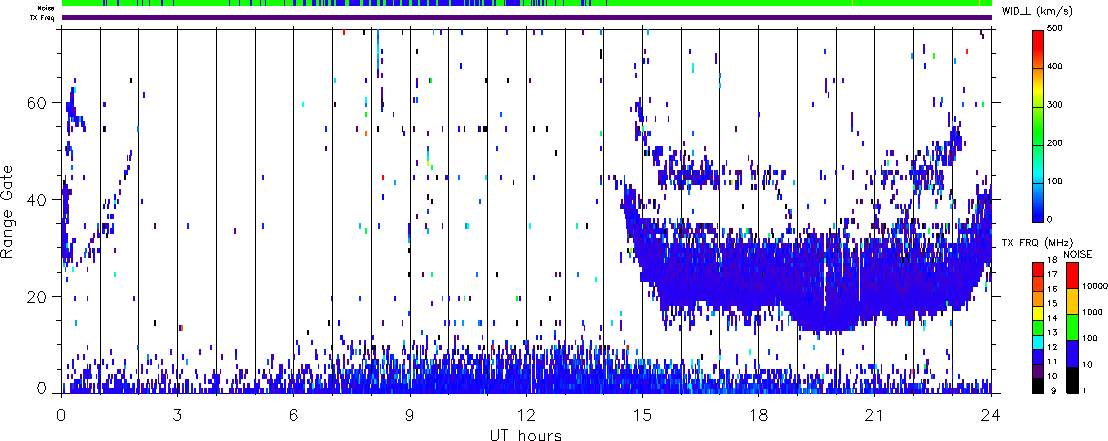1108x441 pixels.
Task: Click the 200 label on width colorbar
Action: [1056, 143]
